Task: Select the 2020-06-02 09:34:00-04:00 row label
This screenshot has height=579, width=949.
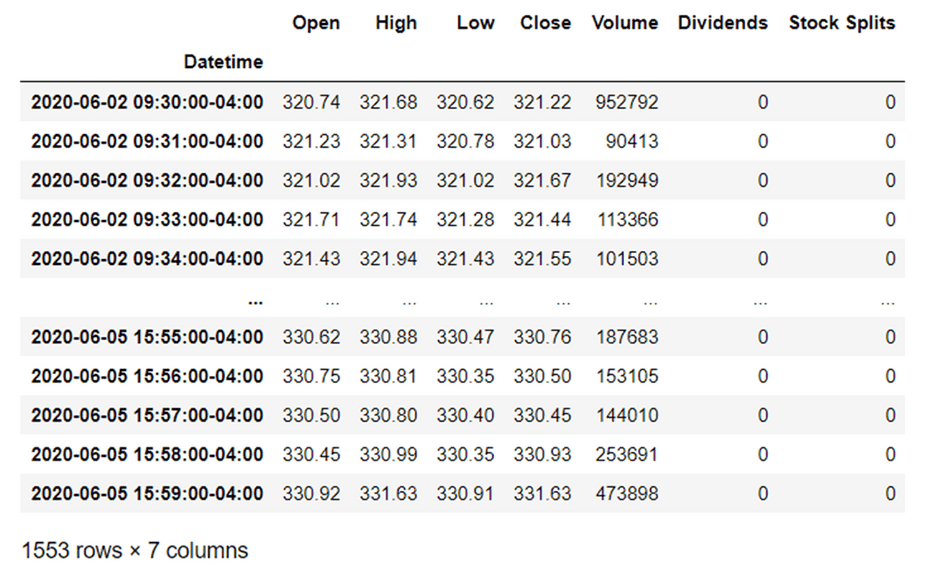Action: click(147, 259)
